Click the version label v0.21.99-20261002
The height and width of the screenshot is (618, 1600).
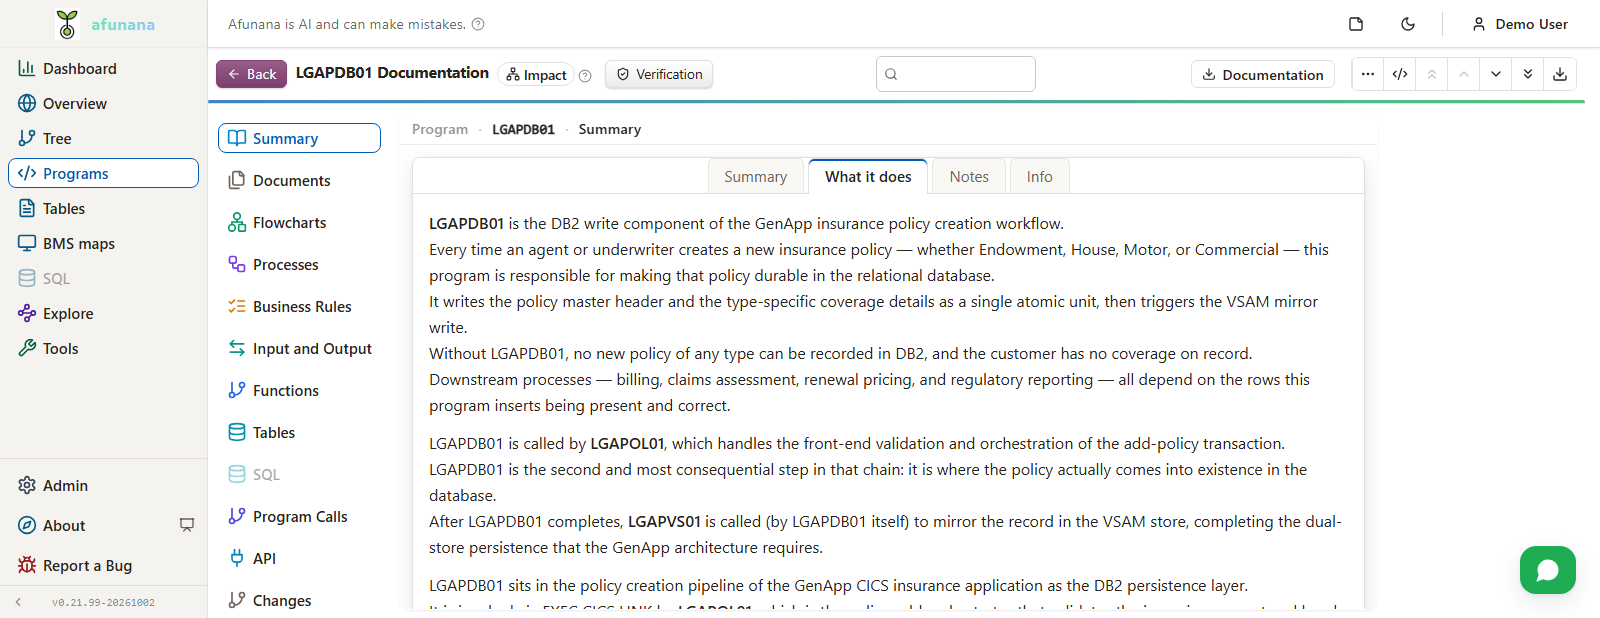click(103, 603)
